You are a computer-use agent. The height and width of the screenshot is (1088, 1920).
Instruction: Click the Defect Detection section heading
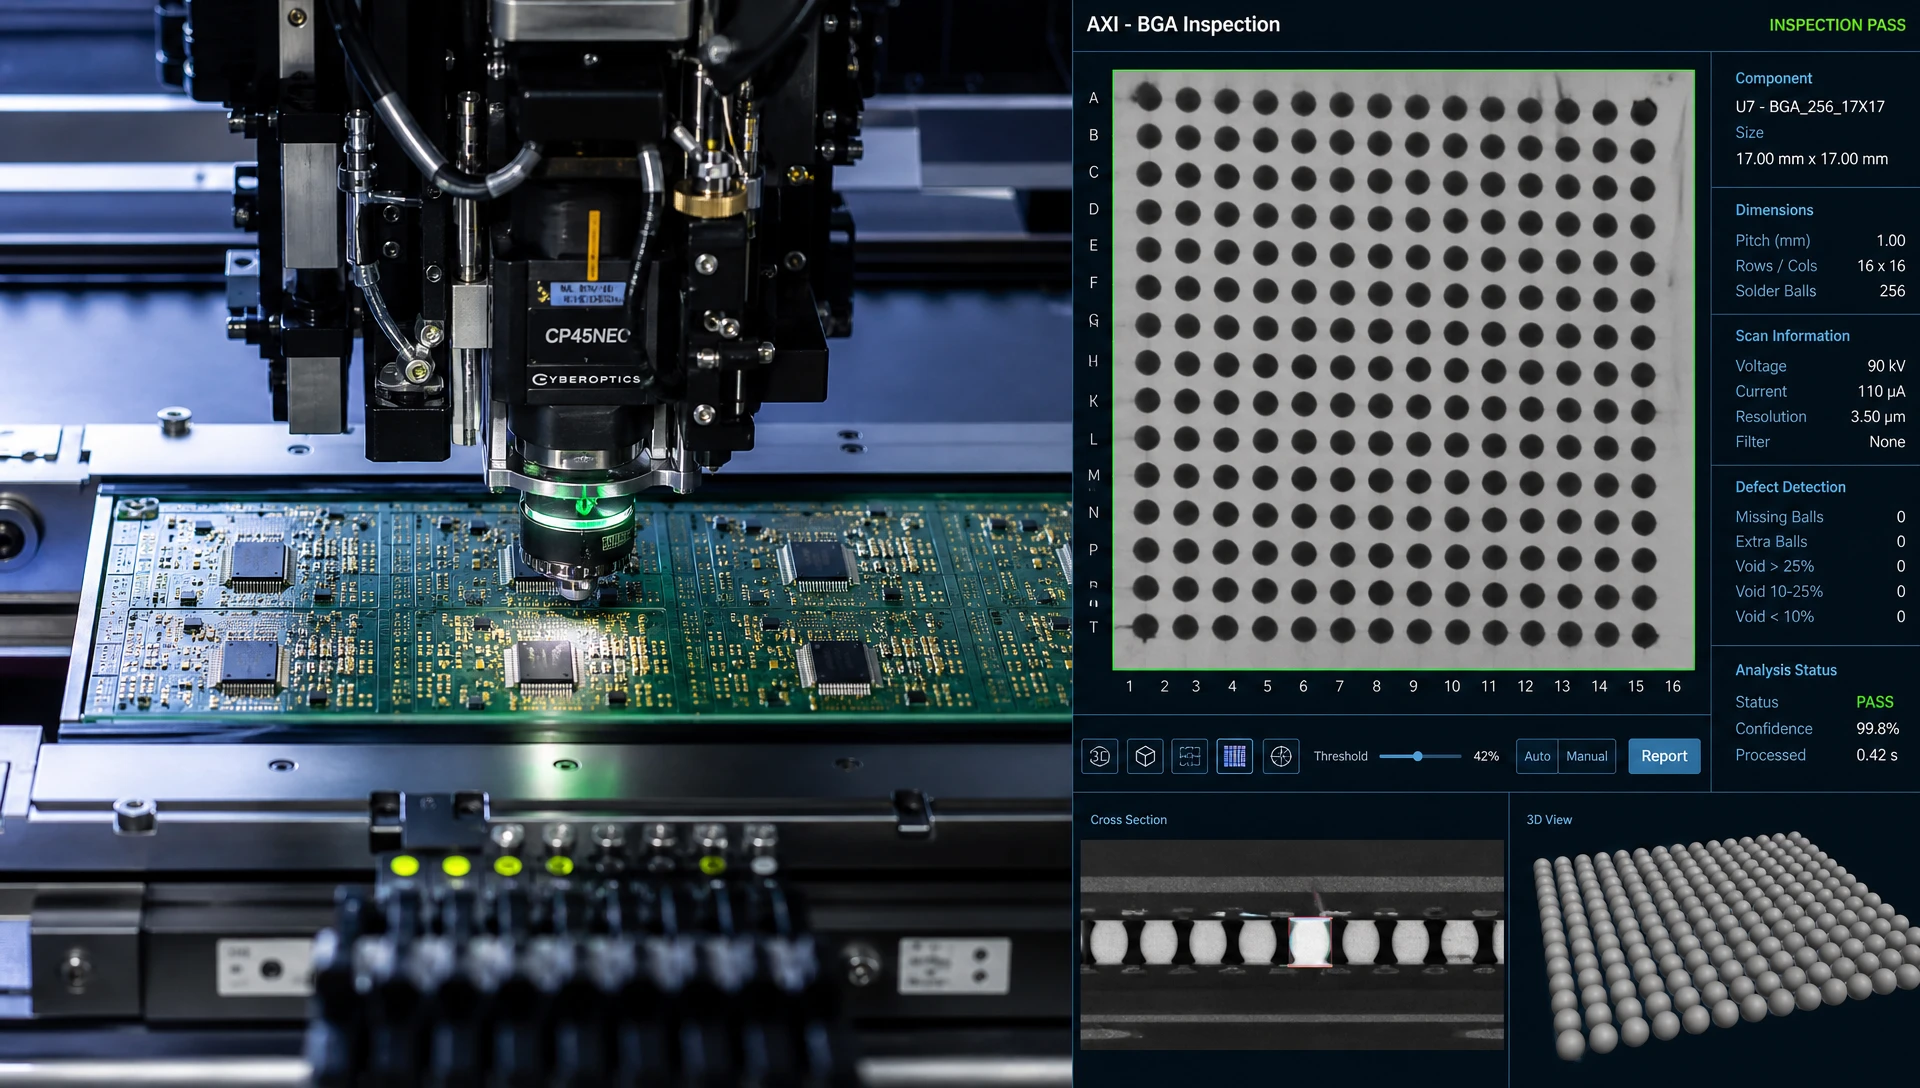click(x=1790, y=487)
